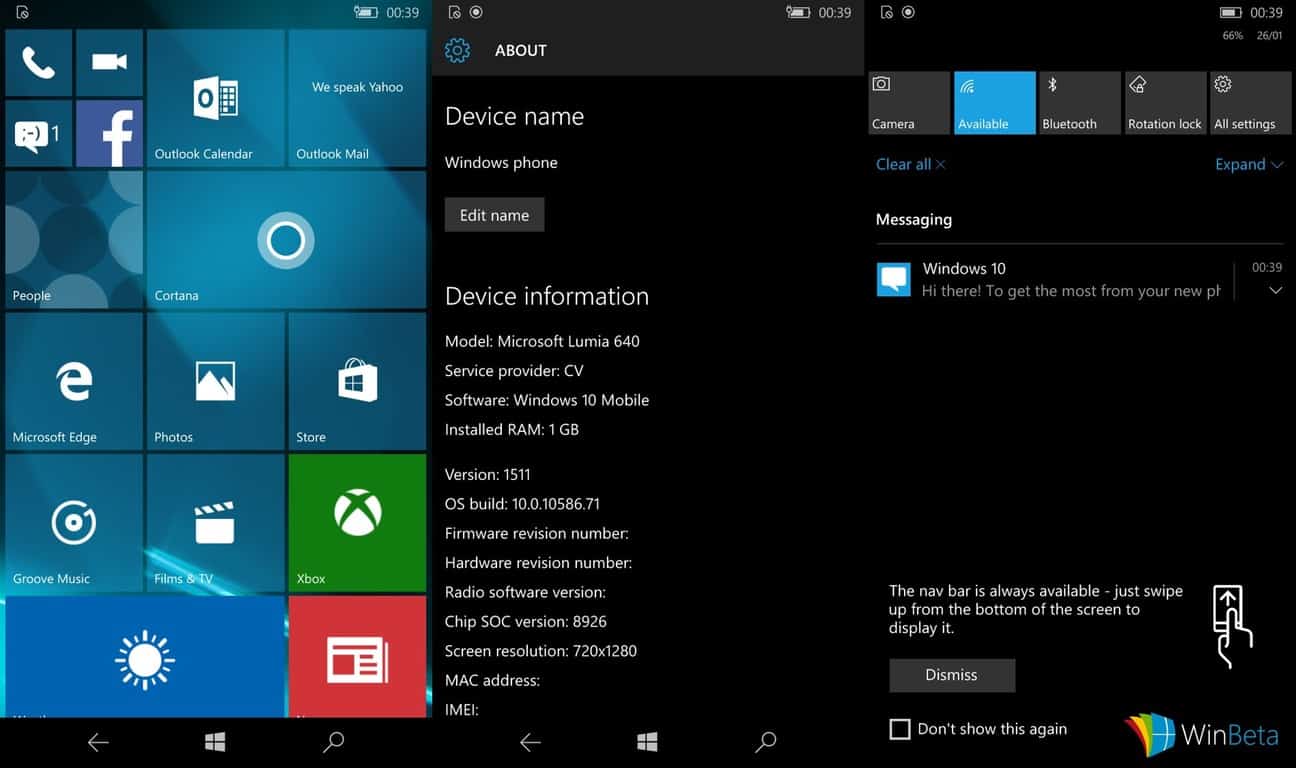Toggle the Available Wi-Fi quick action
Viewport: 1296px width, 768px height.
994,102
